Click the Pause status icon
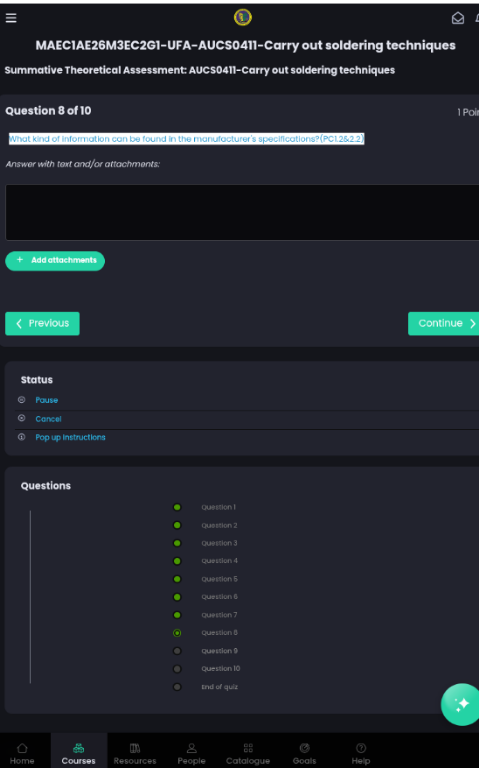The image size is (479, 768). pyautogui.click(x=22, y=400)
